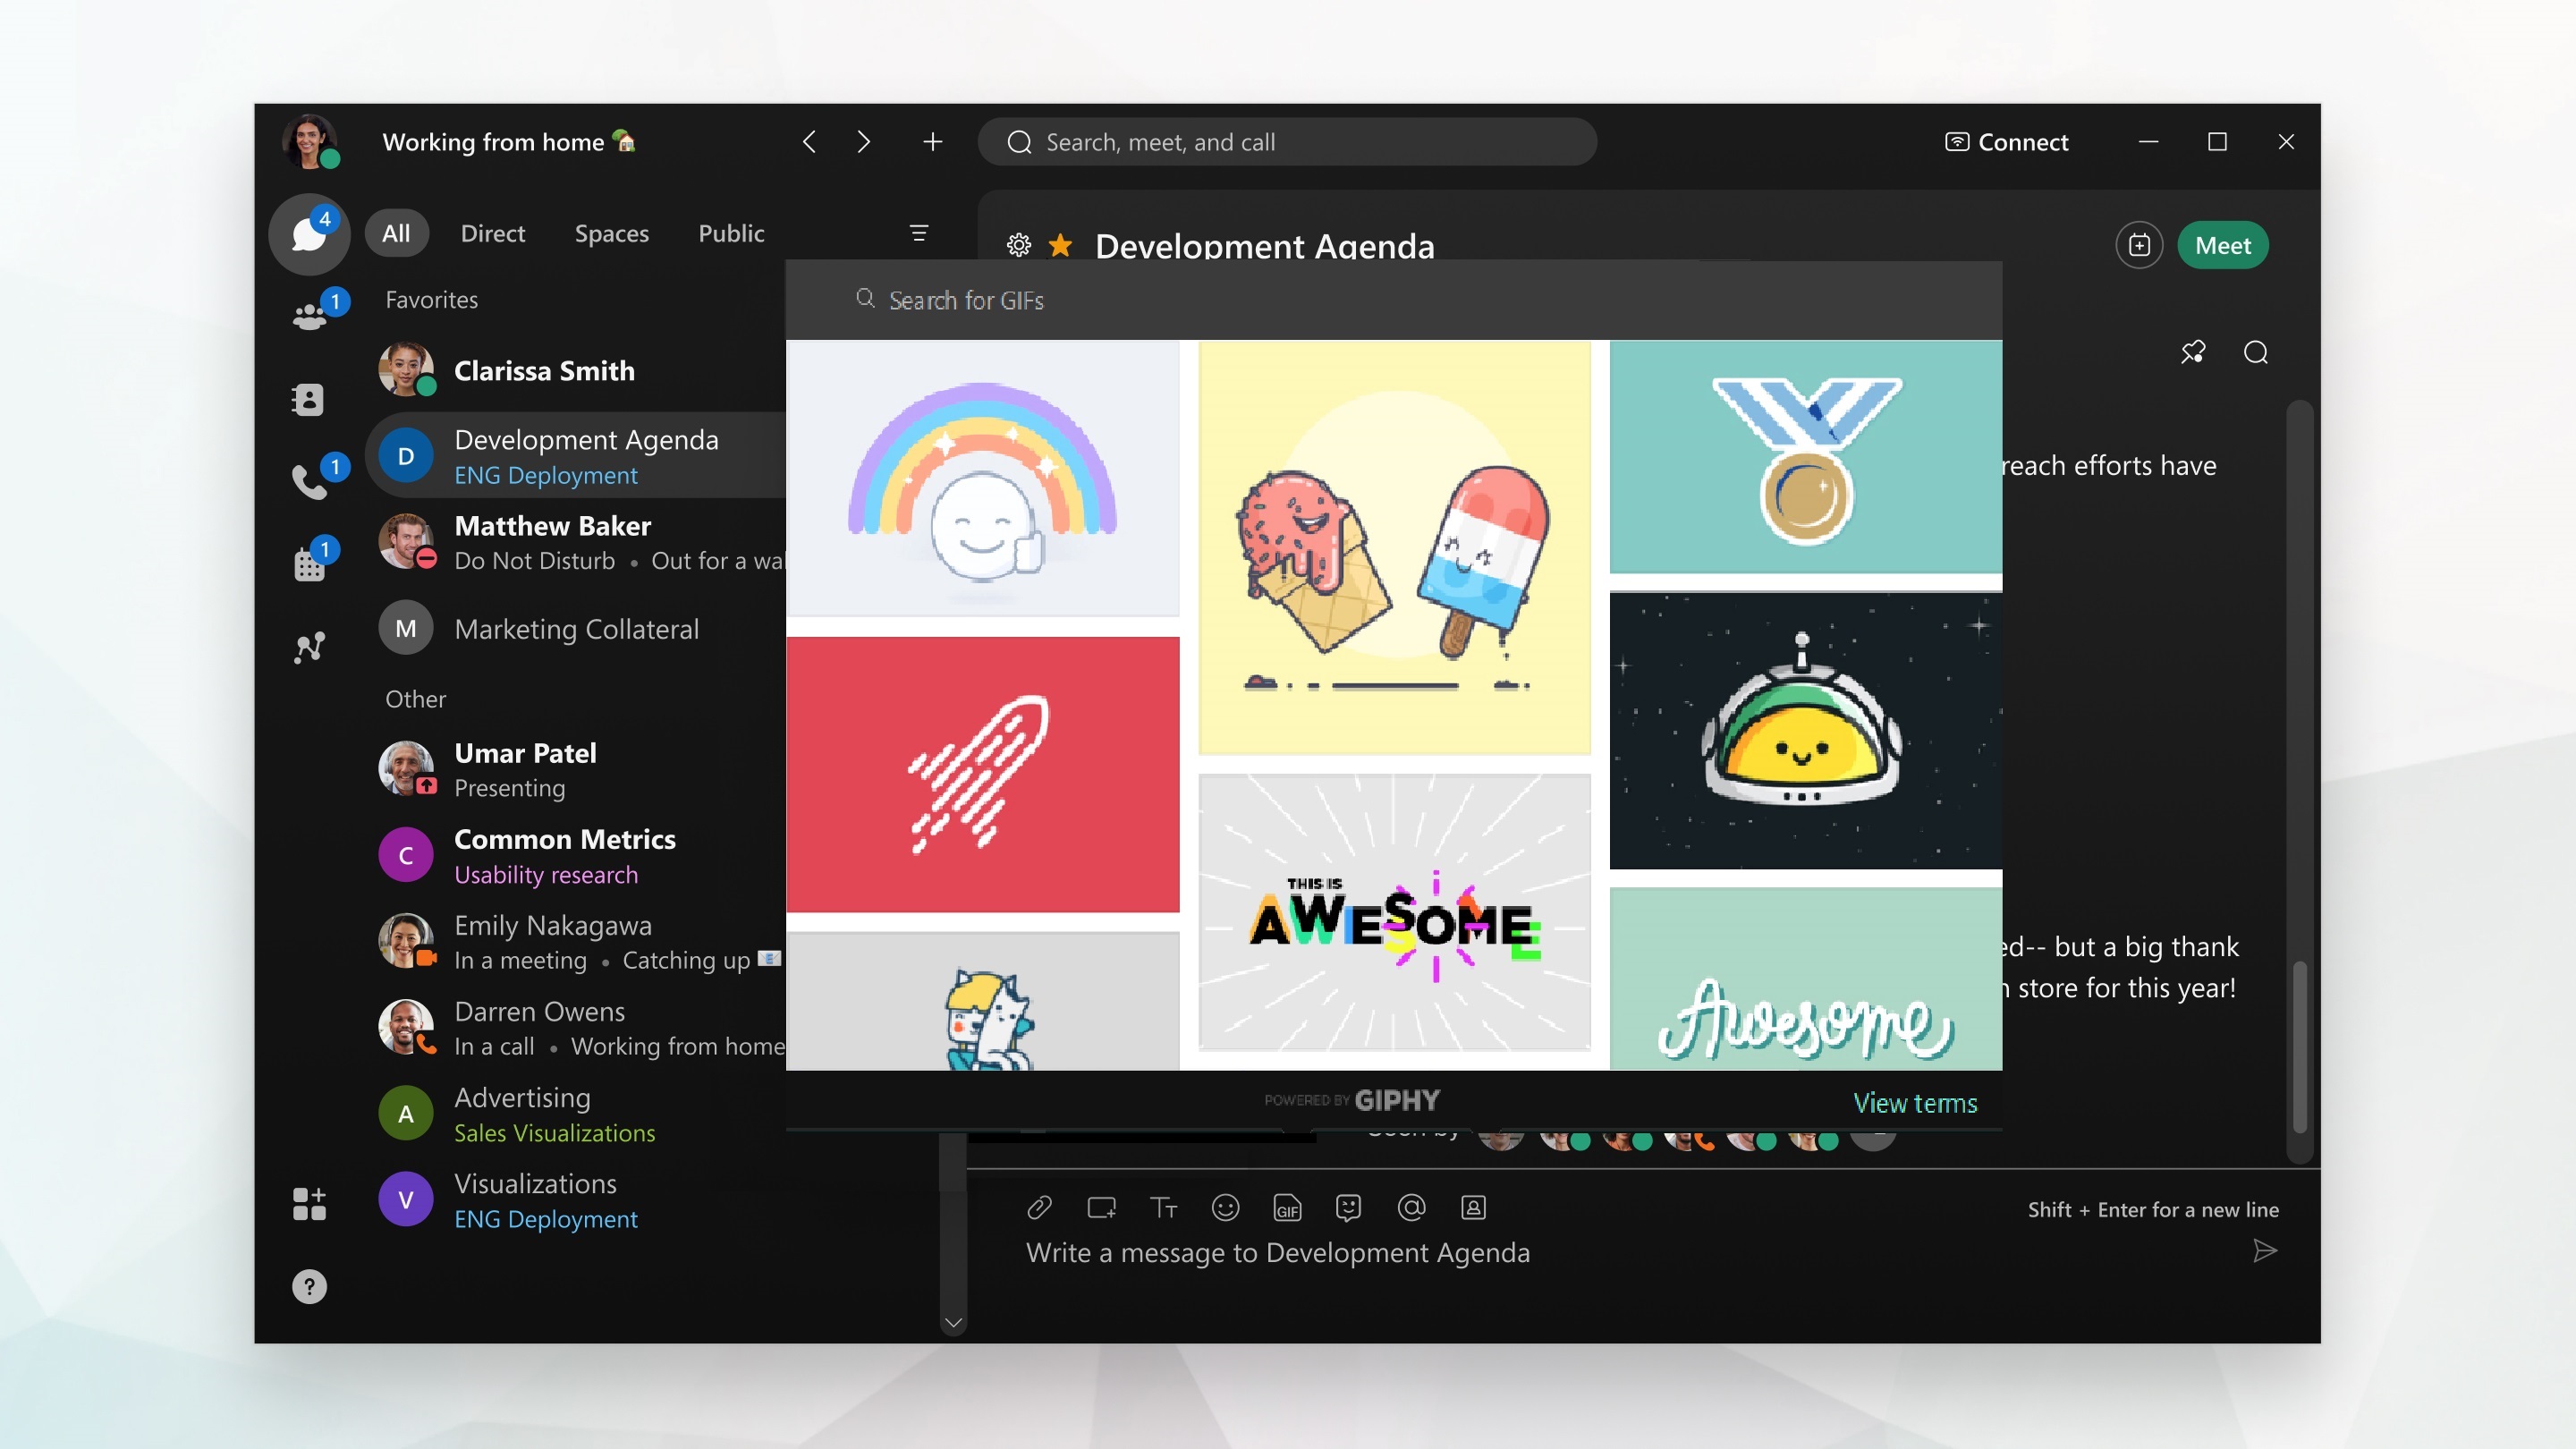Click the screen share icon in message toolbar
The height and width of the screenshot is (1449, 2576).
coord(1100,1208)
